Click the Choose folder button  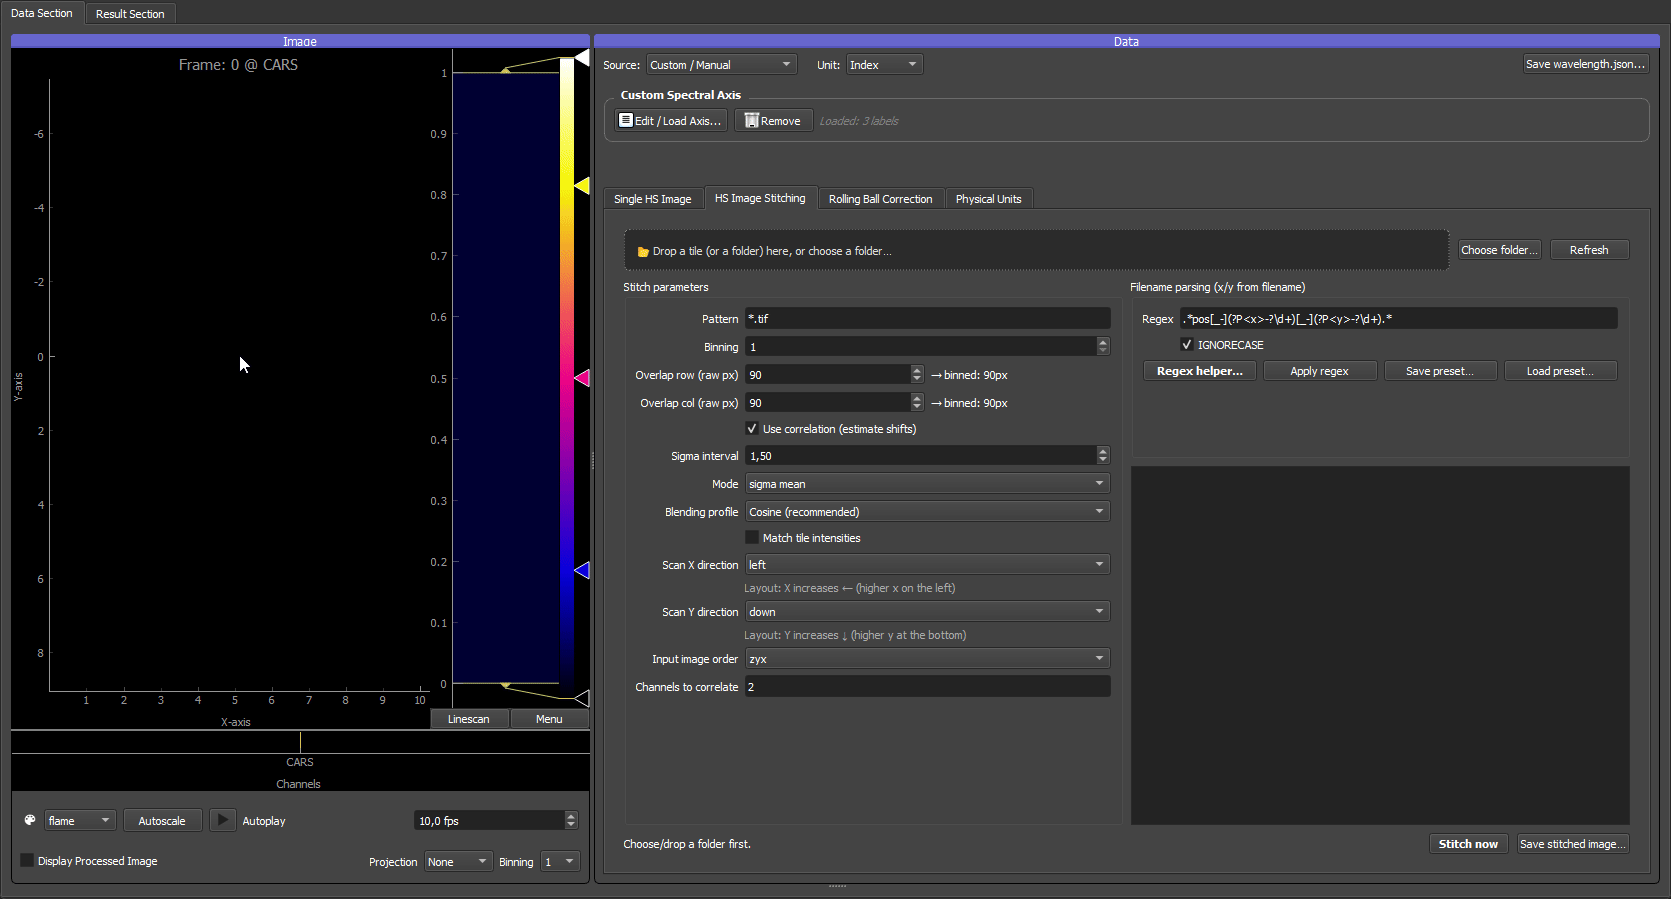pyautogui.click(x=1499, y=250)
